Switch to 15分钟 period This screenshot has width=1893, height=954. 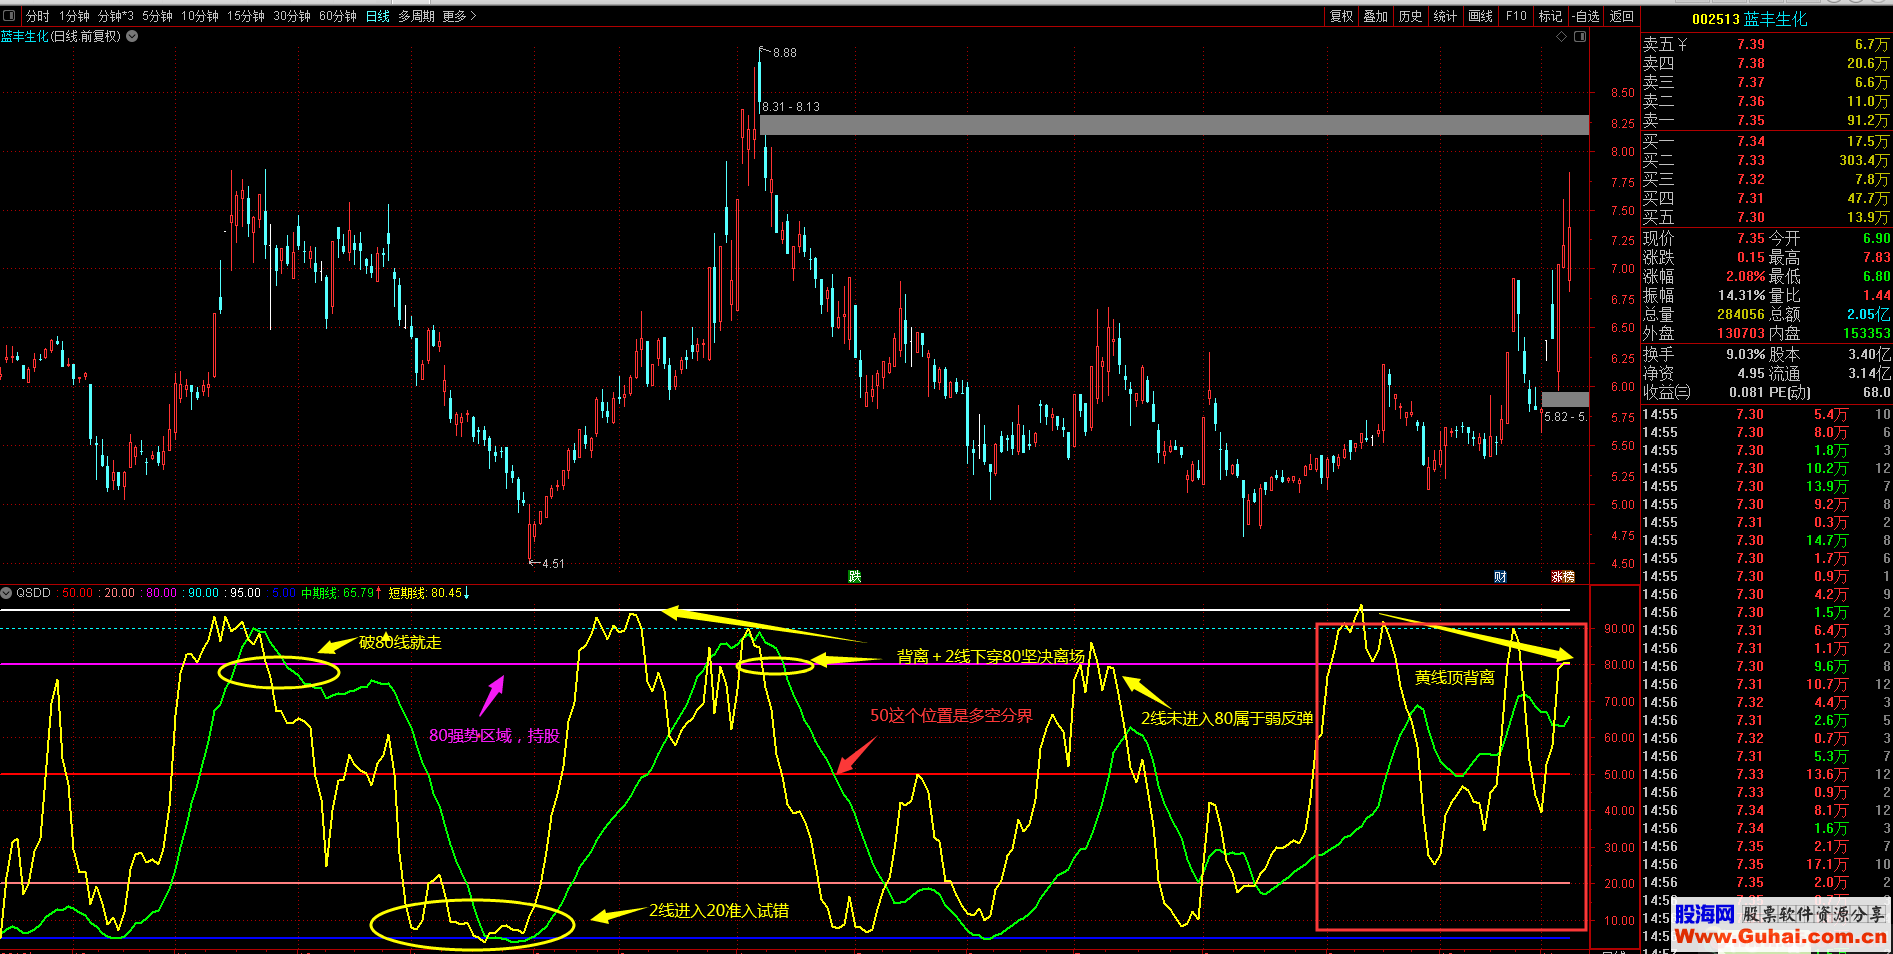pyautogui.click(x=246, y=16)
